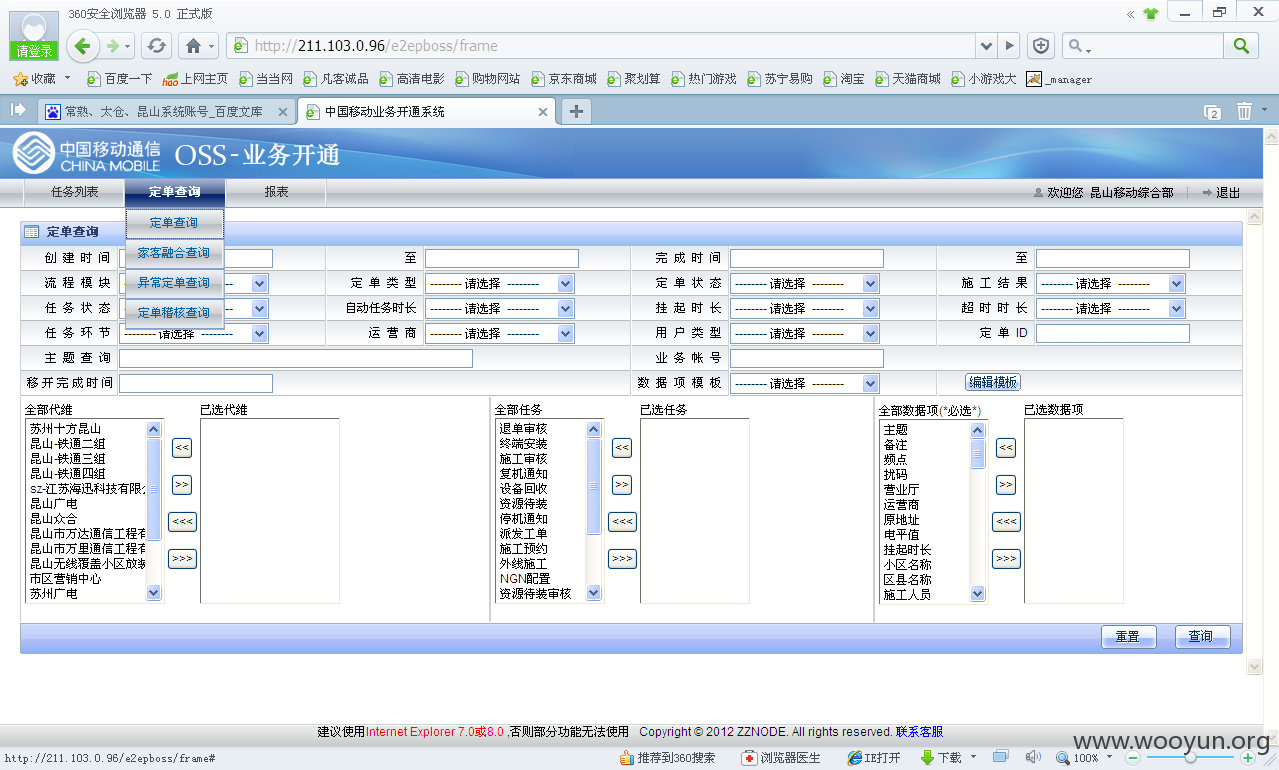Screen dimensions: 1279x770
Task: Click the 业务帐号 input field
Action: (x=807, y=359)
